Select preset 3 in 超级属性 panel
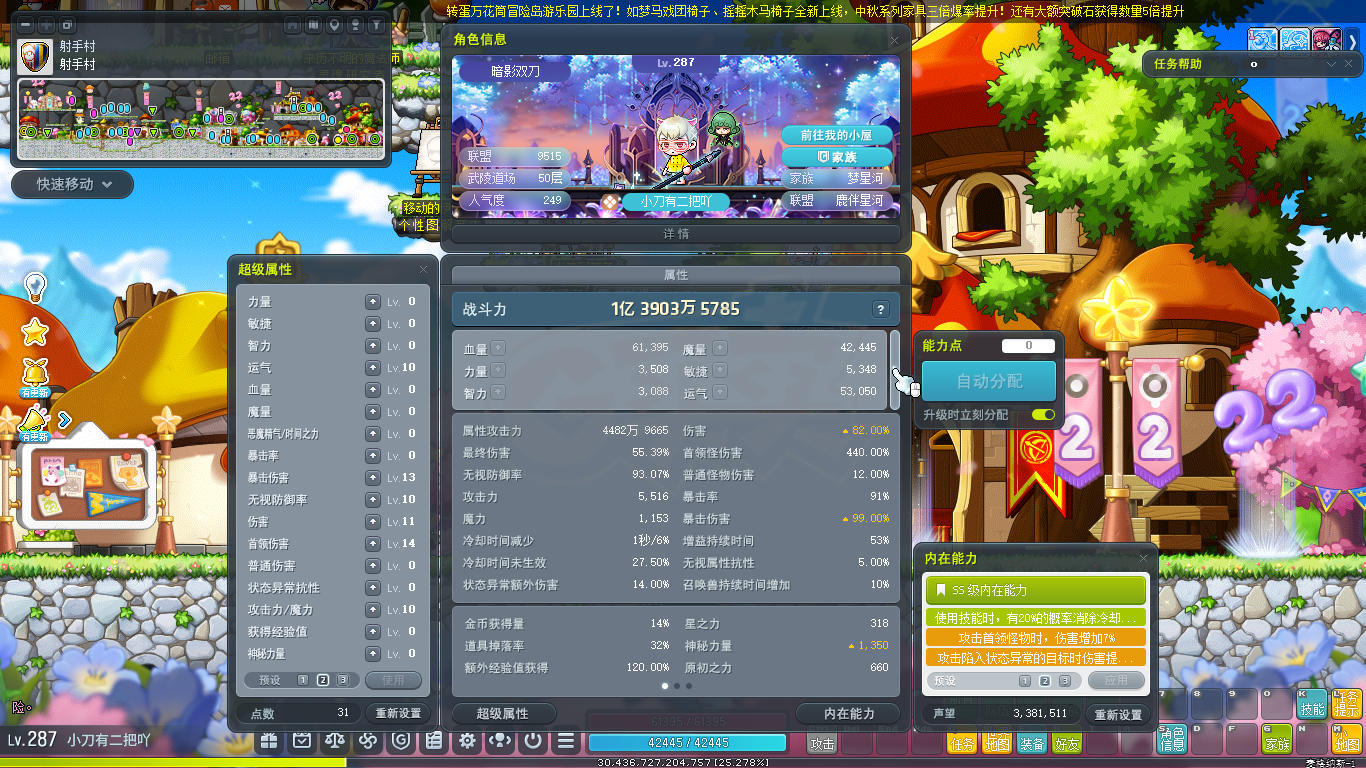 coord(343,680)
